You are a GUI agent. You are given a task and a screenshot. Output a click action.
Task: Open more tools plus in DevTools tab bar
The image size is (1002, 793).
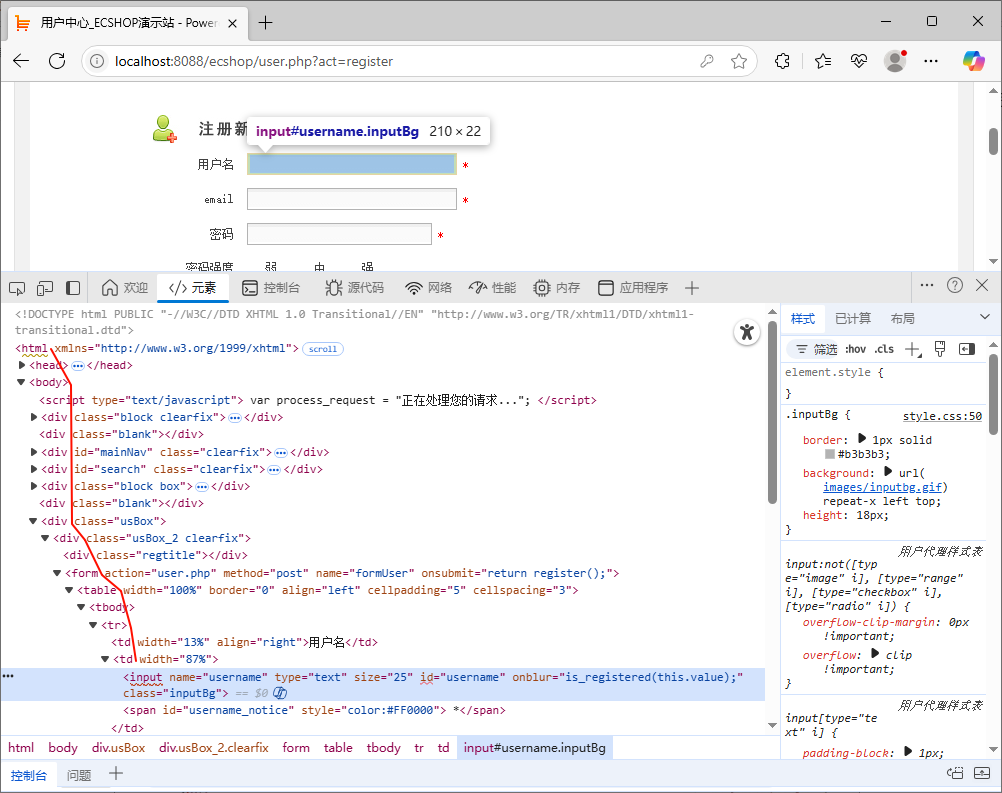pyautogui.click(x=691, y=288)
